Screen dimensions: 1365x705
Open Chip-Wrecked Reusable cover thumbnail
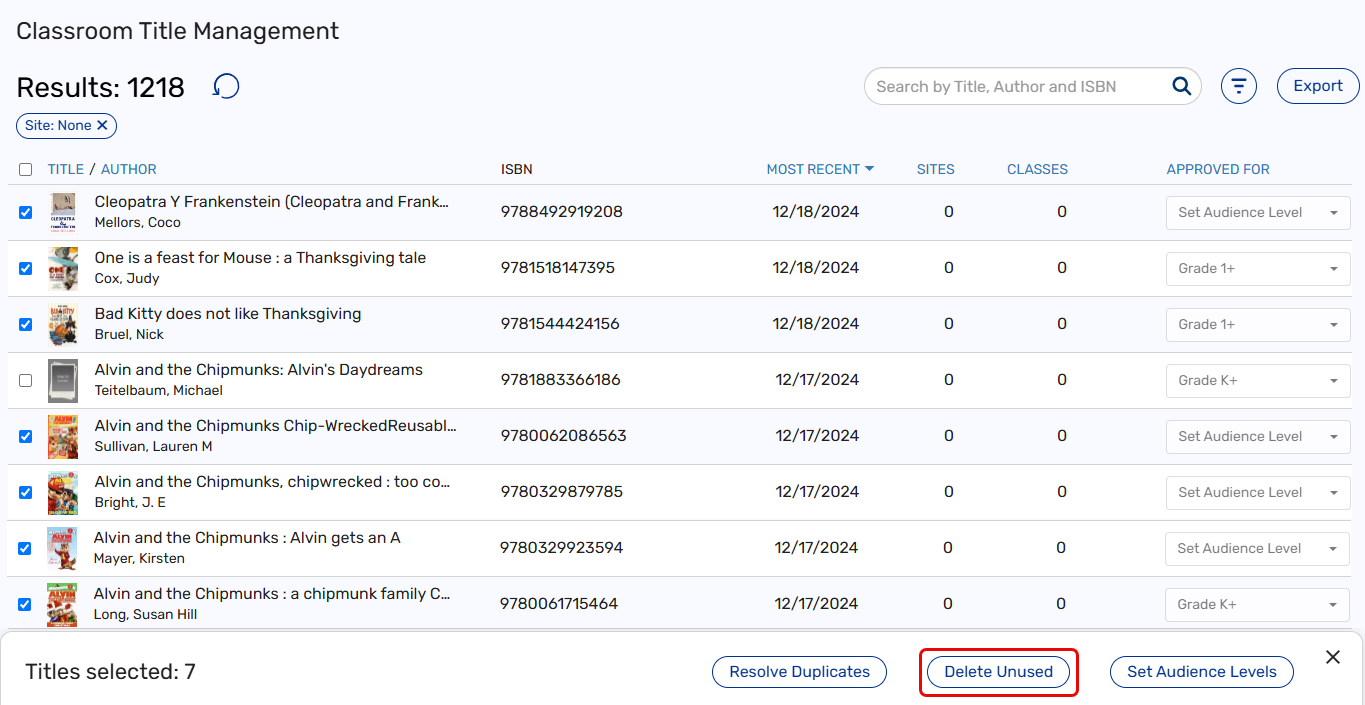pos(63,436)
